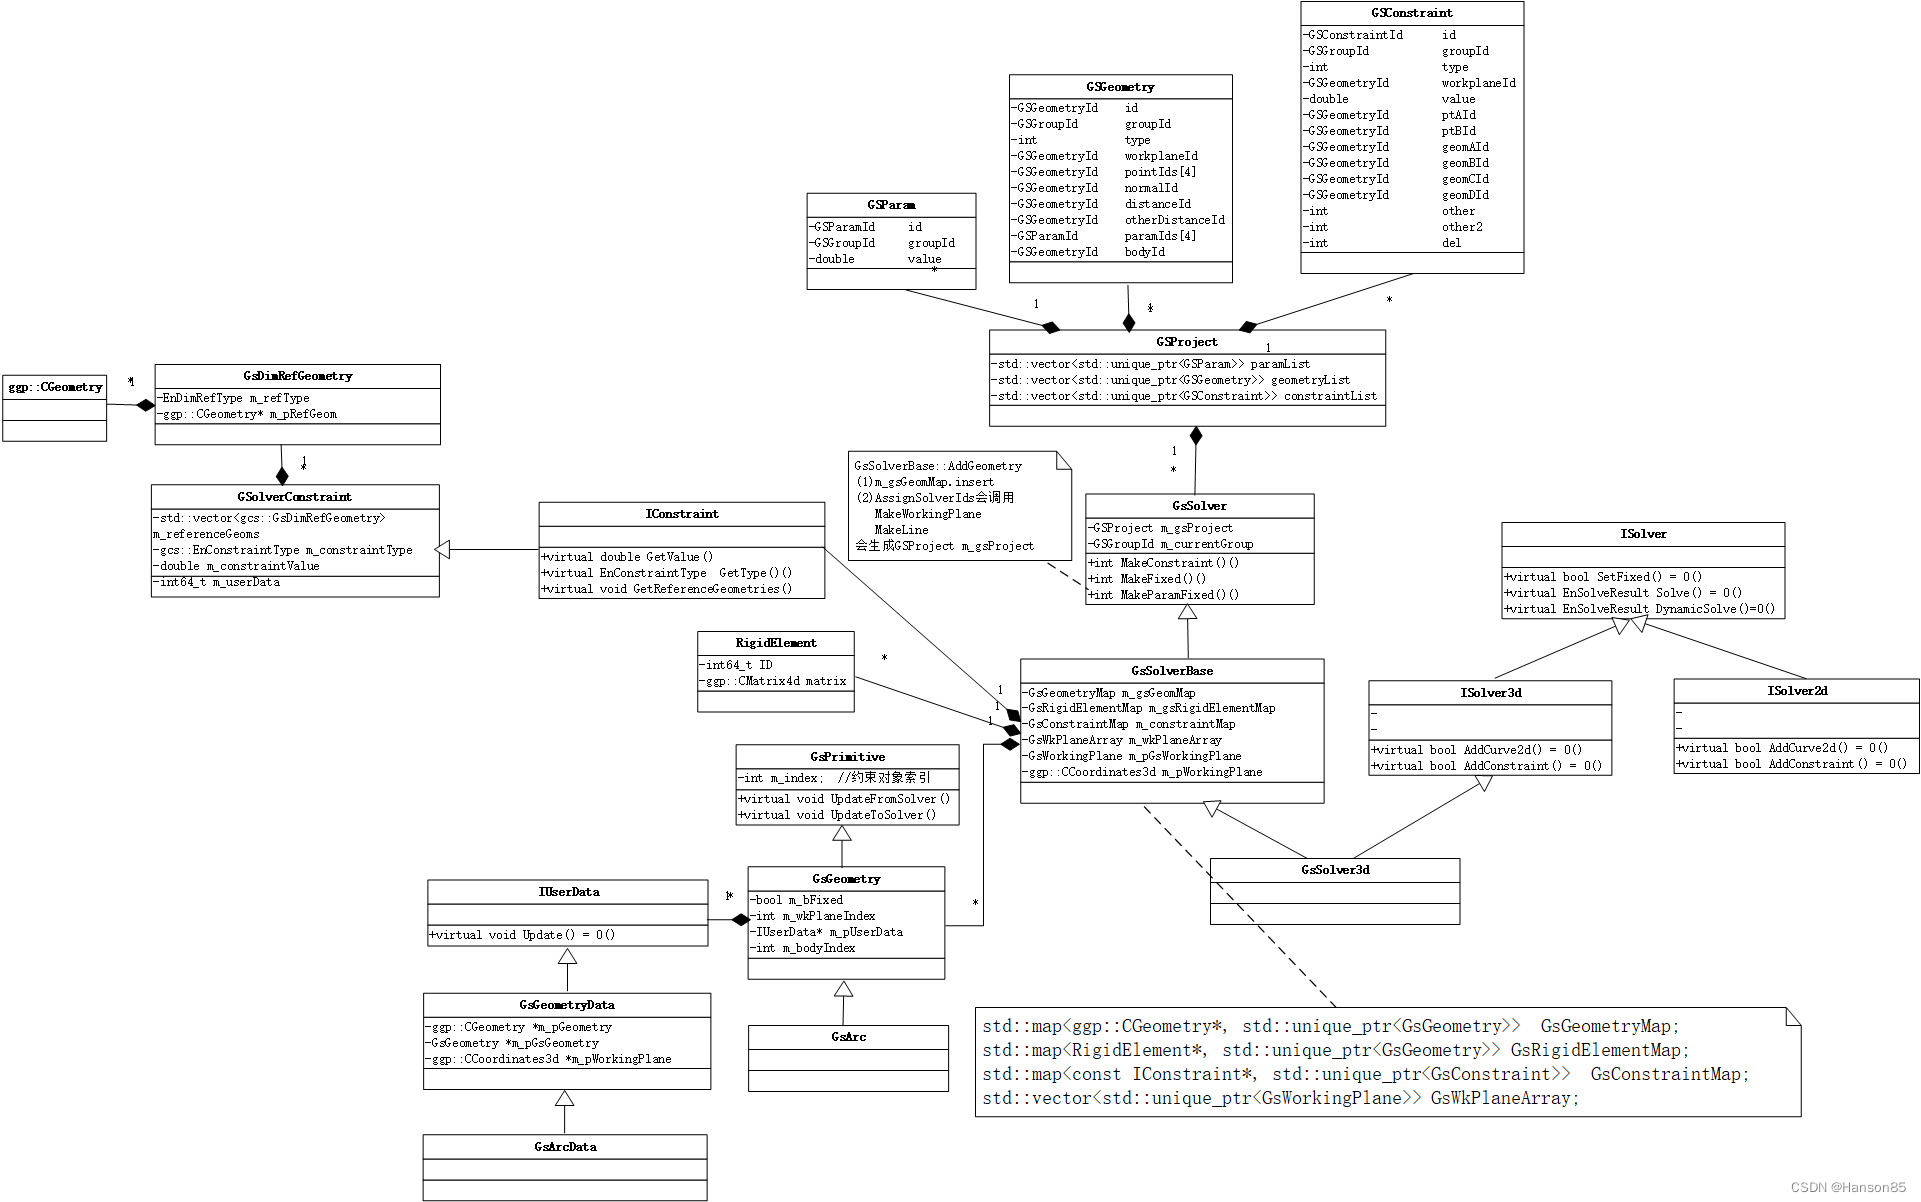
Task: Select the GSGeometry class title
Action: pyautogui.click(x=1120, y=87)
